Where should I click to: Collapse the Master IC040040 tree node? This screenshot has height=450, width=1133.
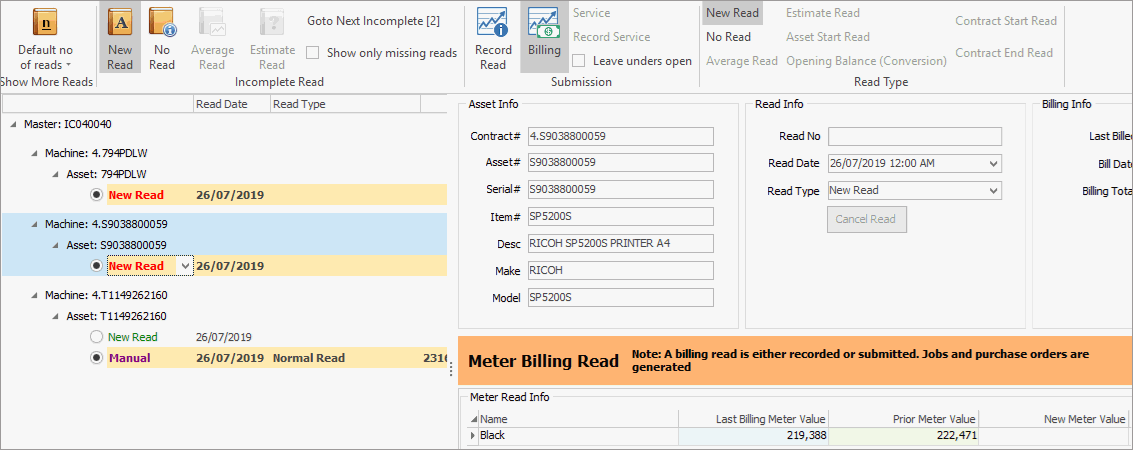pos(14,124)
